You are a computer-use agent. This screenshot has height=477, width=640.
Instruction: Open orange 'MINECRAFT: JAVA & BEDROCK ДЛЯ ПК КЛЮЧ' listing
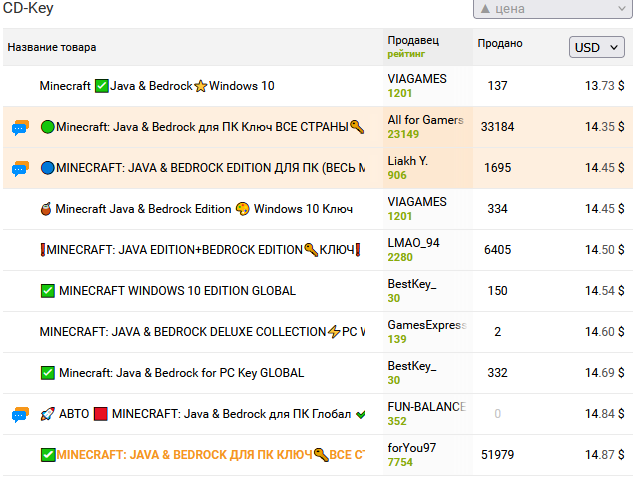[203, 455]
